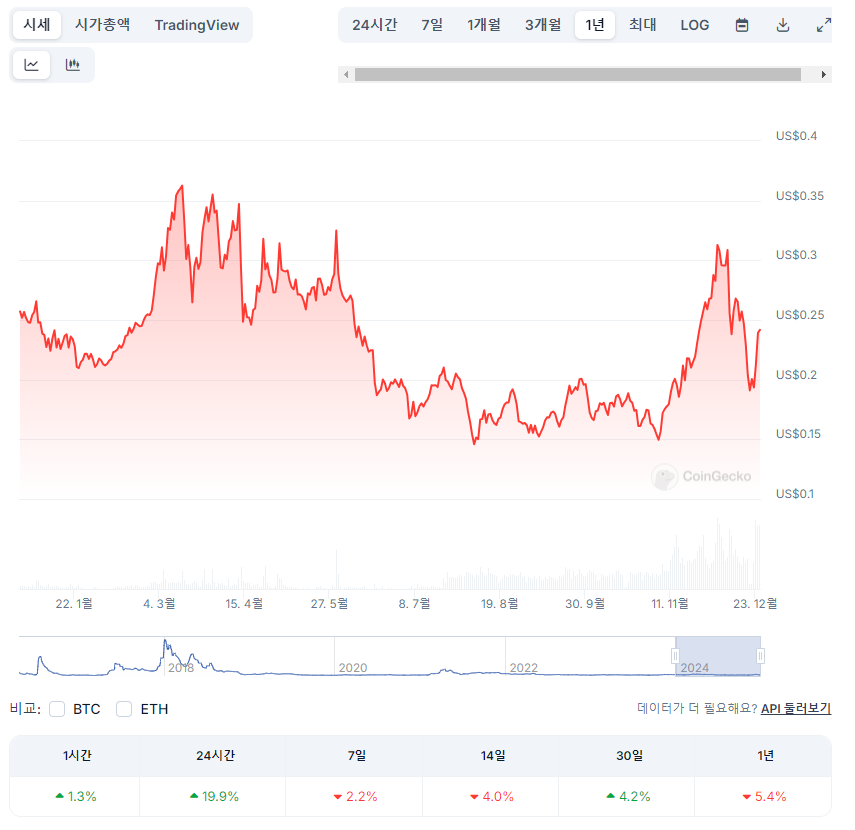Viewport: 855px width, 830px height.
Task: Click the 23. 12월 date label
Action: (755, 604)
